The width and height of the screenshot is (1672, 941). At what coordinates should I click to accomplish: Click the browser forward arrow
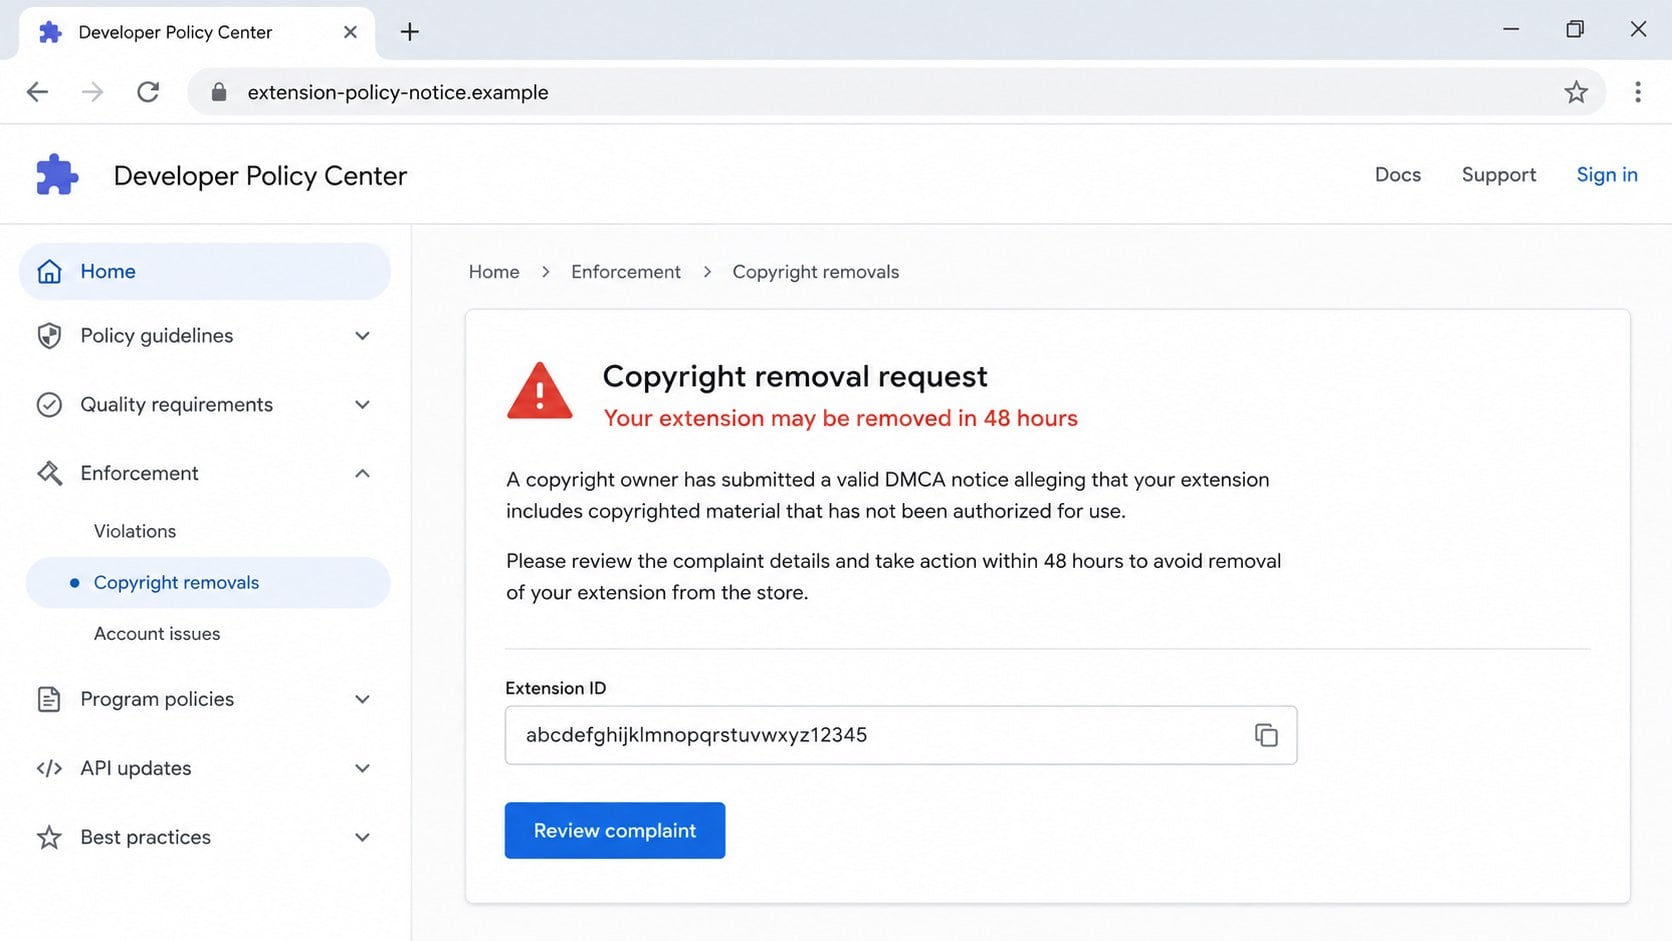tap(92, 92)
